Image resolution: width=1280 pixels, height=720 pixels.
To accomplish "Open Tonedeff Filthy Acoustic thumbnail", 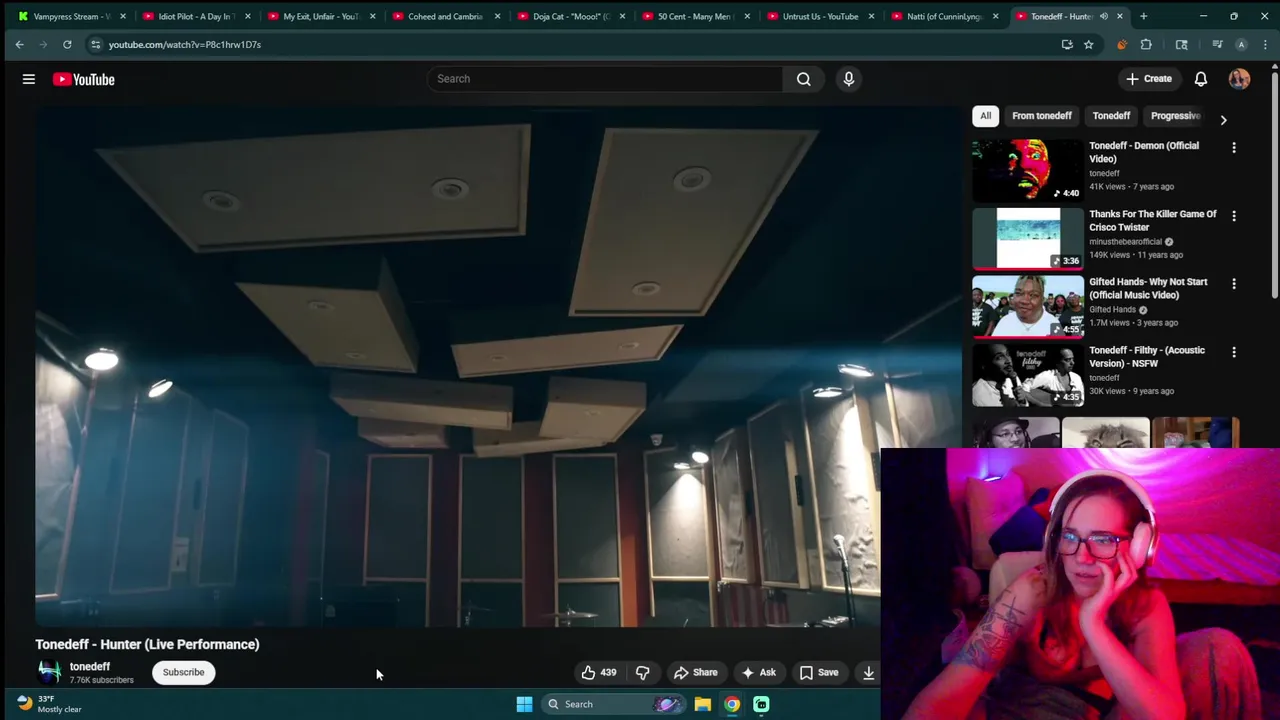I will click(1027, 374).
